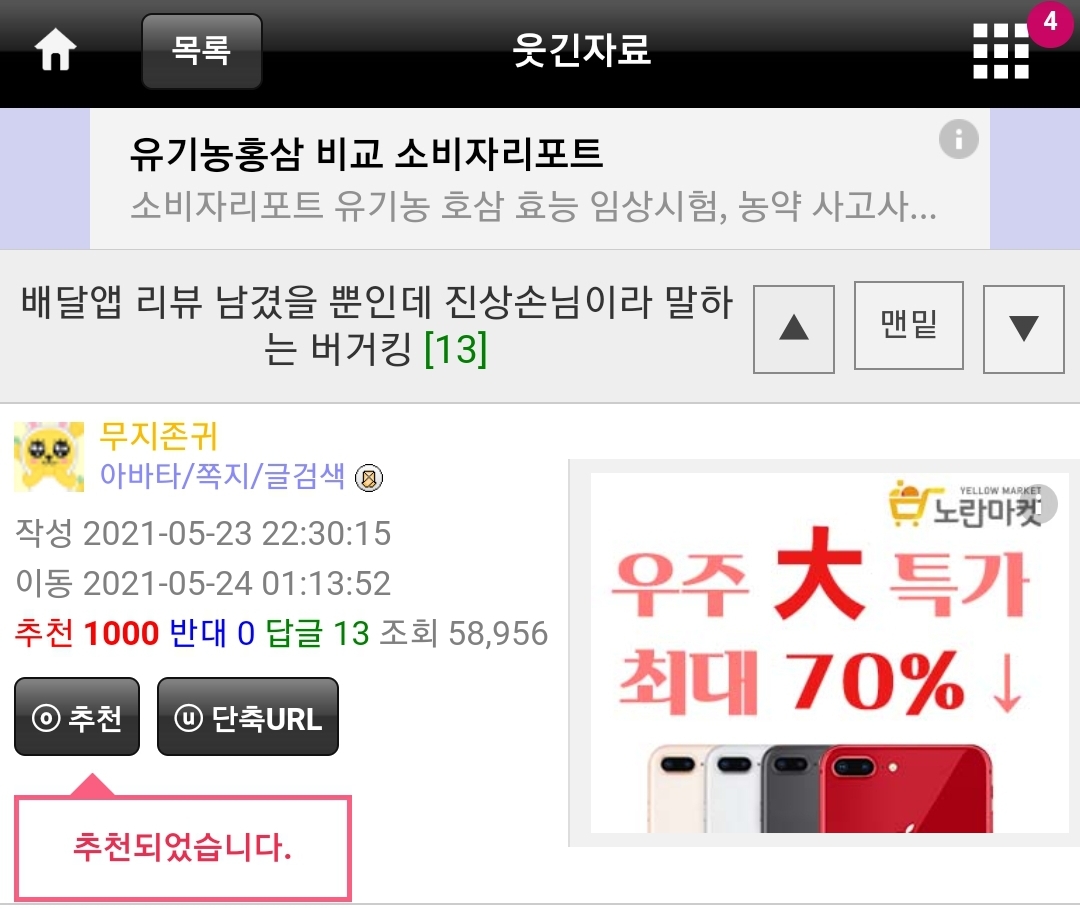Go to the previous post with up arrow
Screen dimensions: 1080x909
pos(793,328)
